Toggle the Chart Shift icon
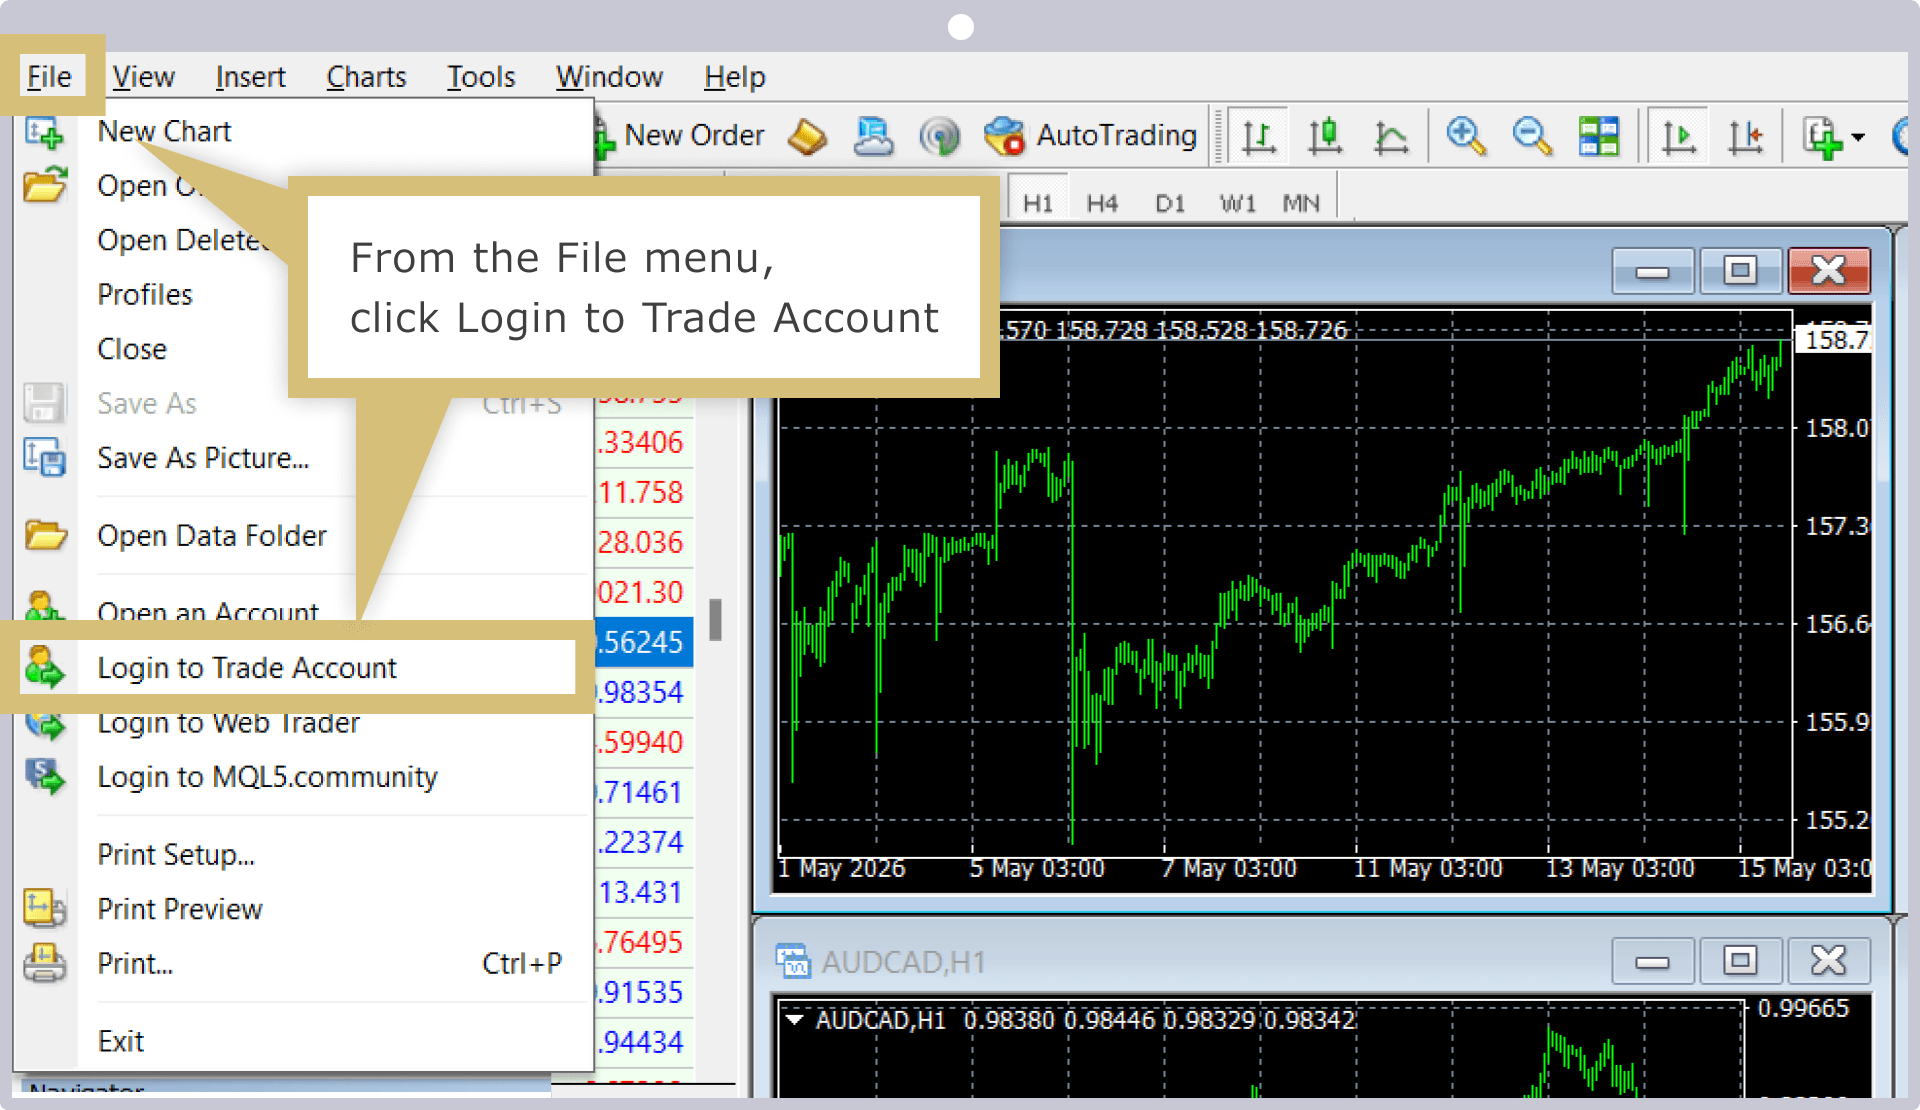Screen dimensions: 1920x1110 (1745, 136)
